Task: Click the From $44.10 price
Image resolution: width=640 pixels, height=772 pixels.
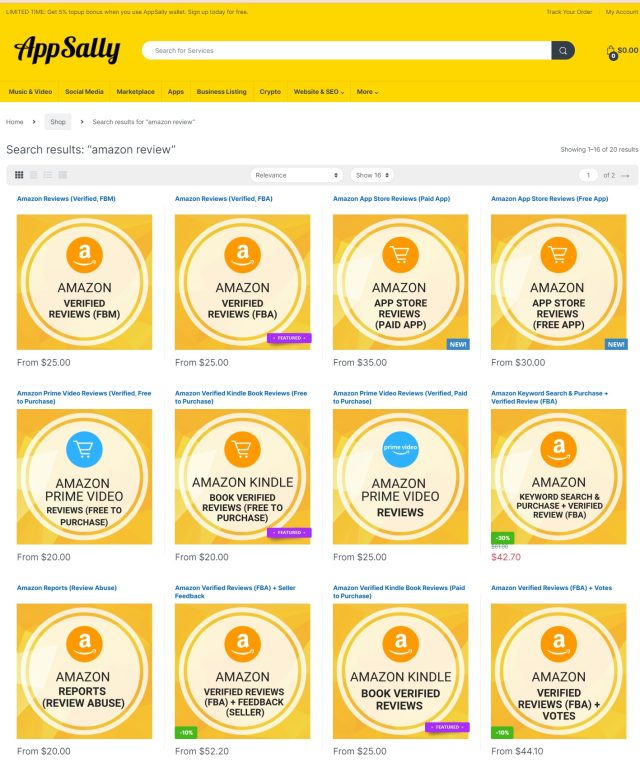Action: [517, 751]
